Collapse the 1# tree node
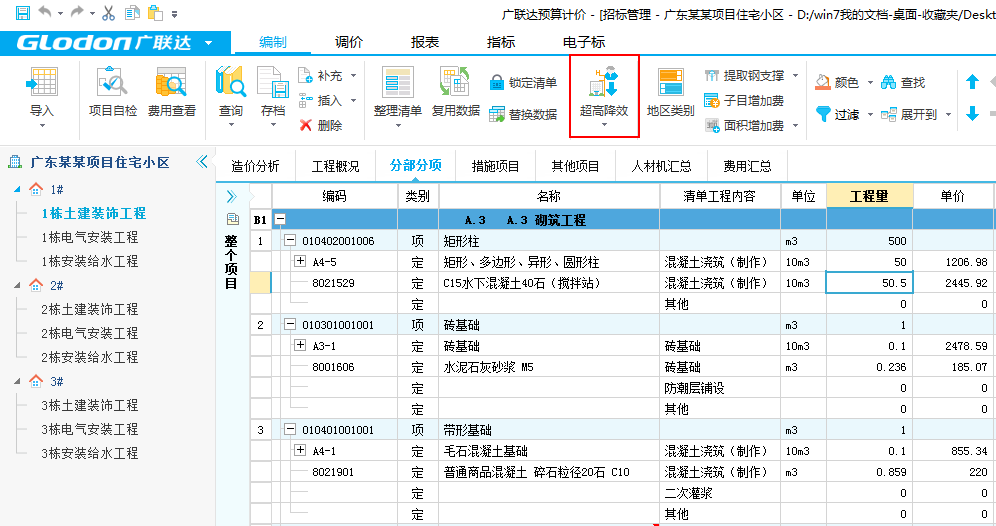The image size is (996, 526). (x=16, y=190)
